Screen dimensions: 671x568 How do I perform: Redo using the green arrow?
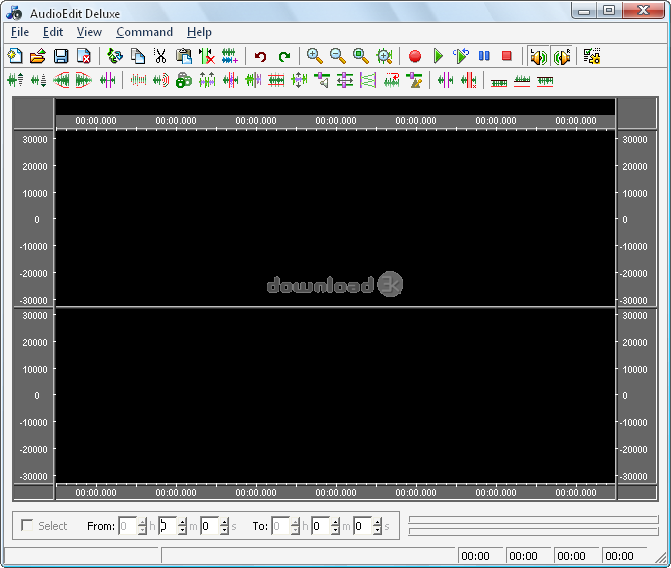point(284,56)
